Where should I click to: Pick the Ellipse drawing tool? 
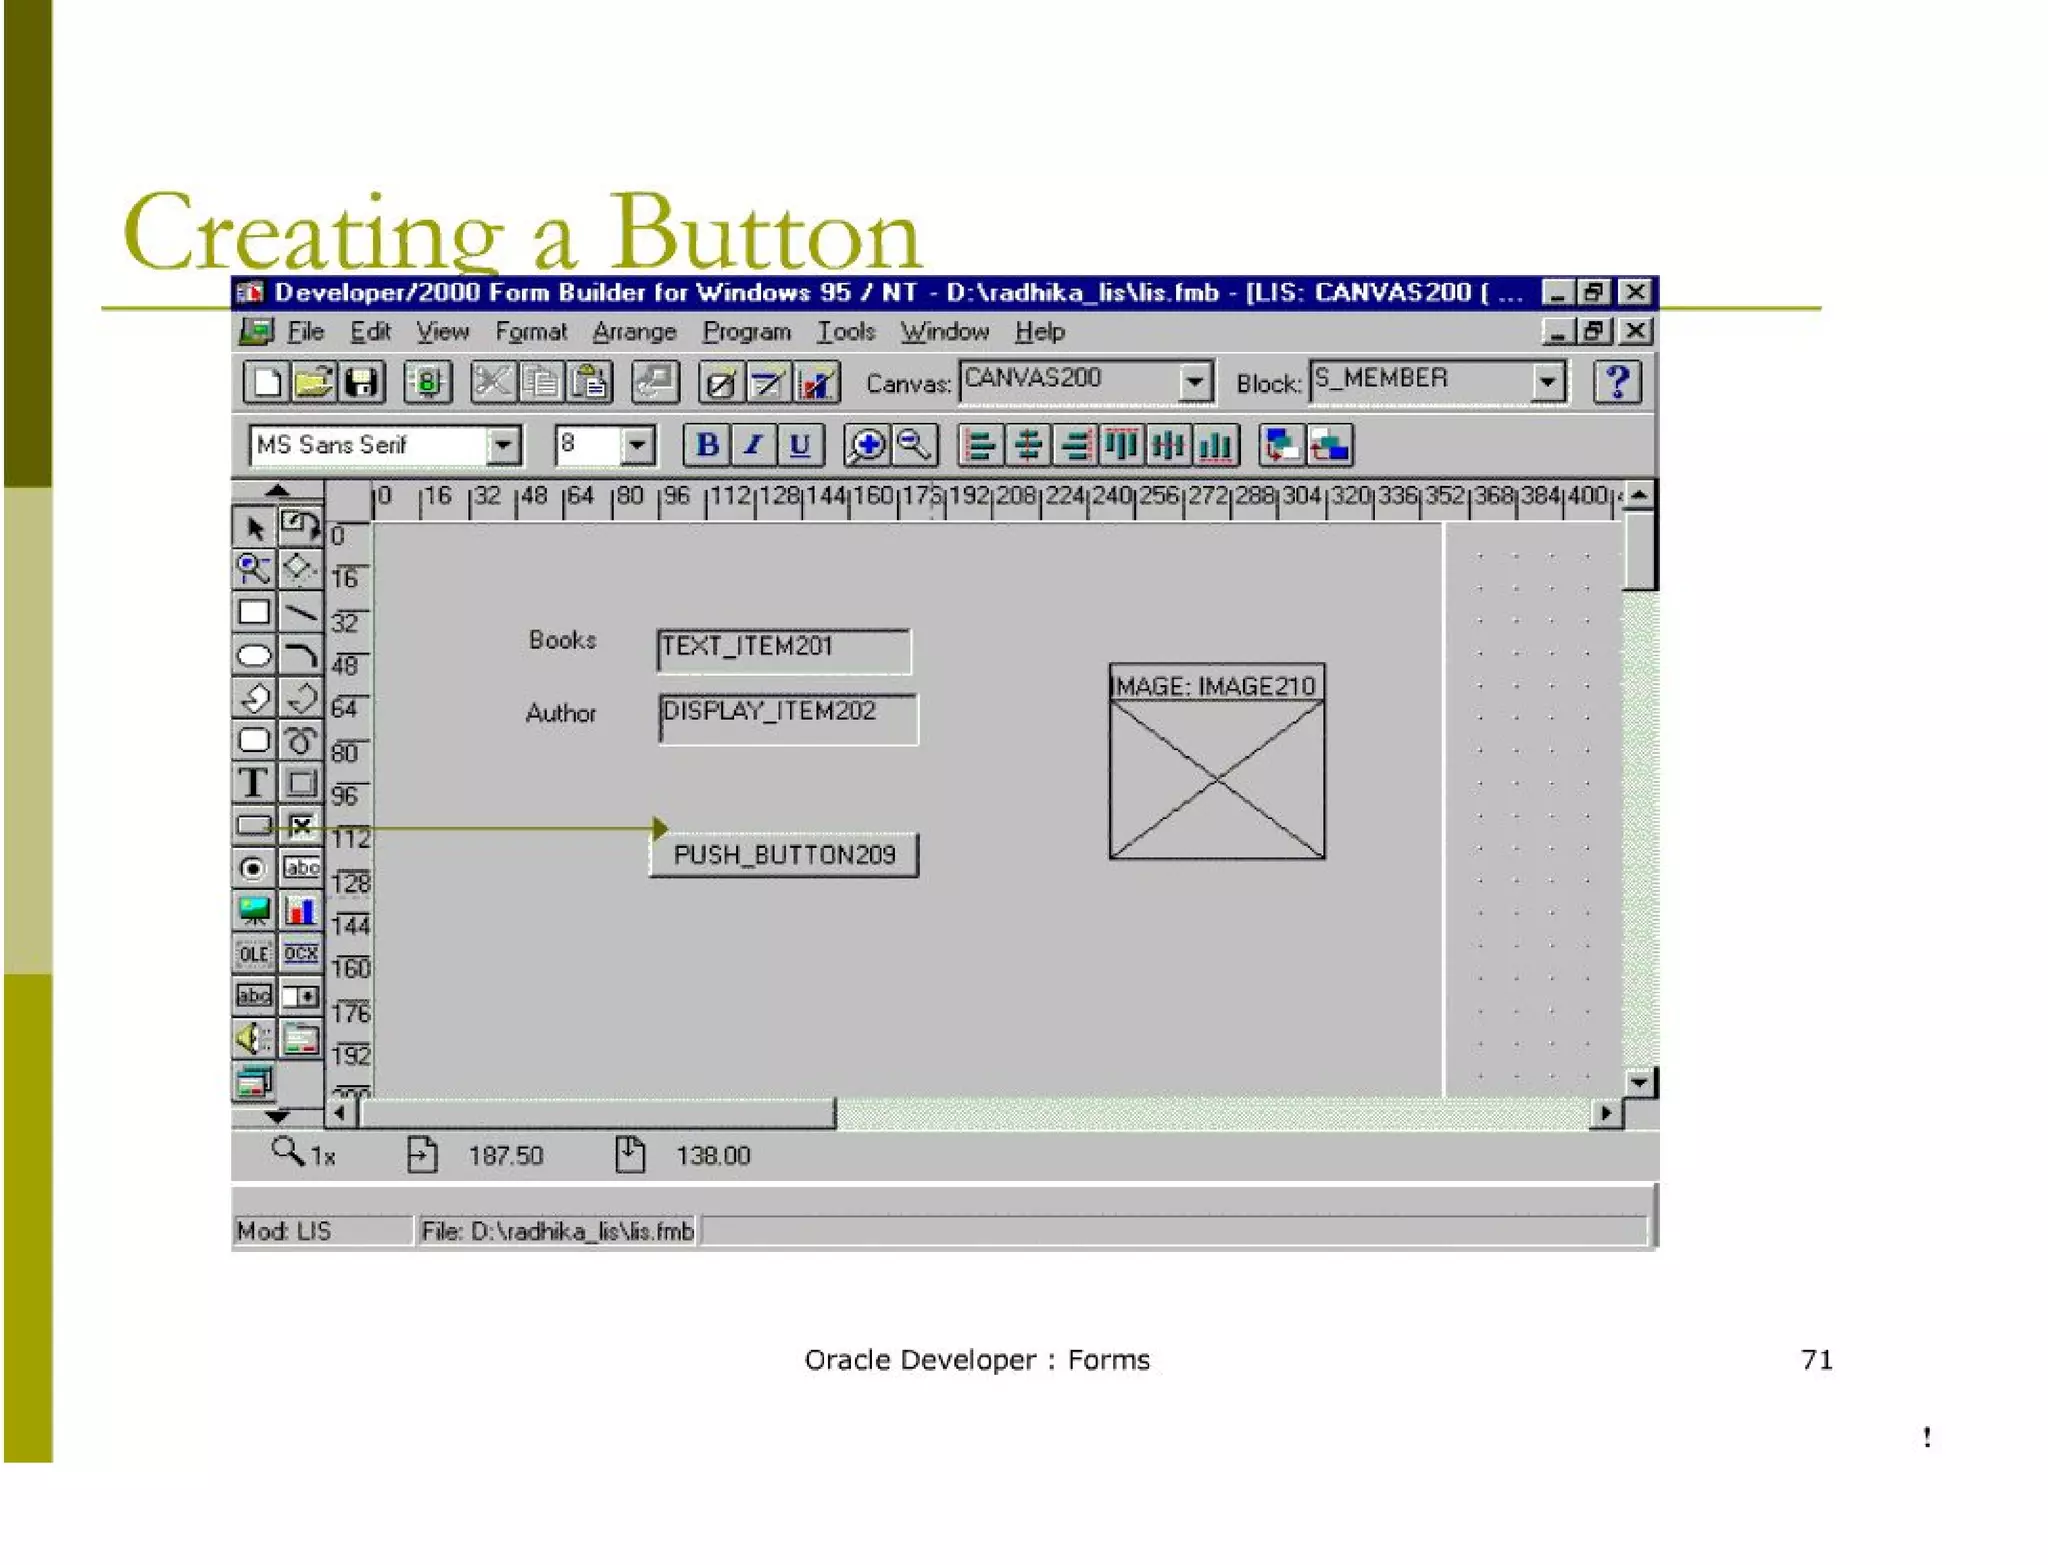click(x=253, y=656)
